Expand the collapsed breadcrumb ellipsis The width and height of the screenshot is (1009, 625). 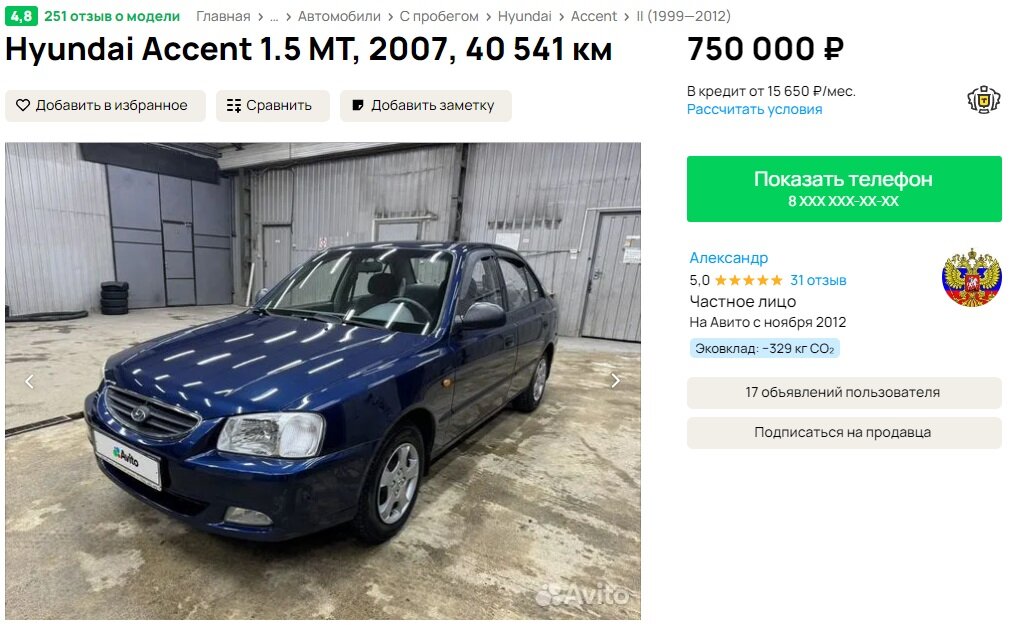[x=274, y=17]
